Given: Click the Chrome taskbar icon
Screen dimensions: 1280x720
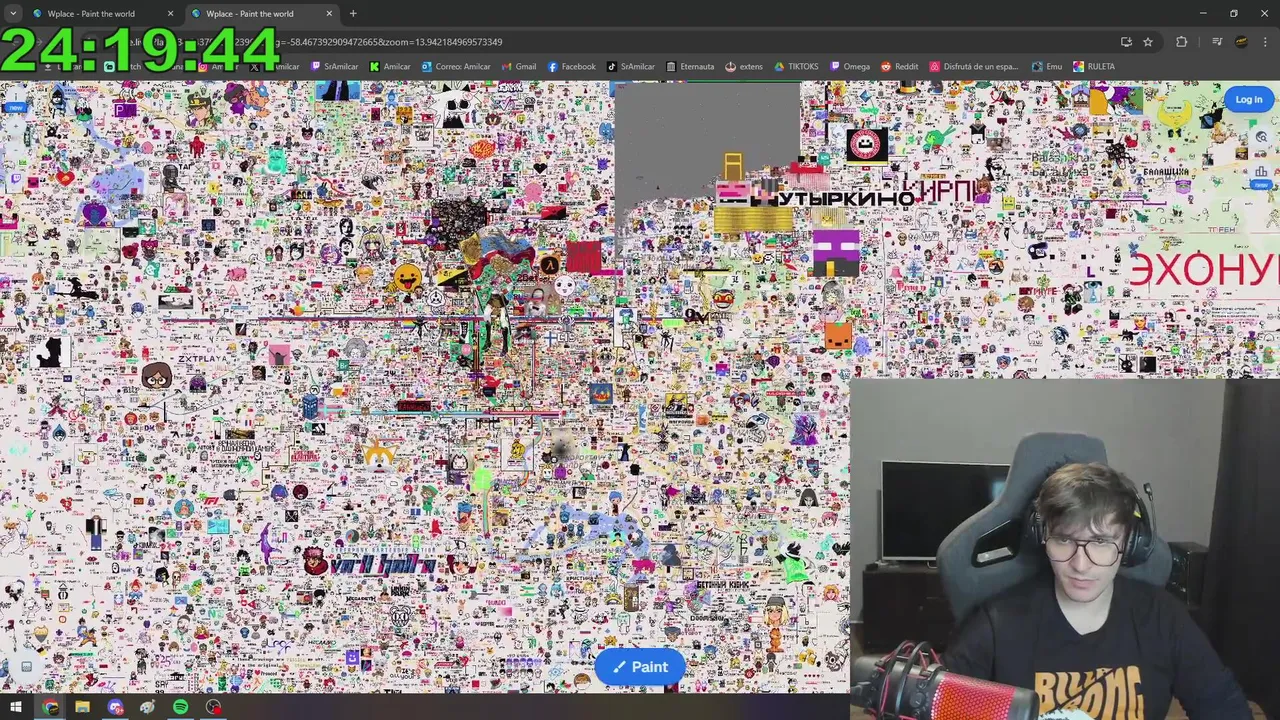Looking at the screenshot, I should (50, 707).
